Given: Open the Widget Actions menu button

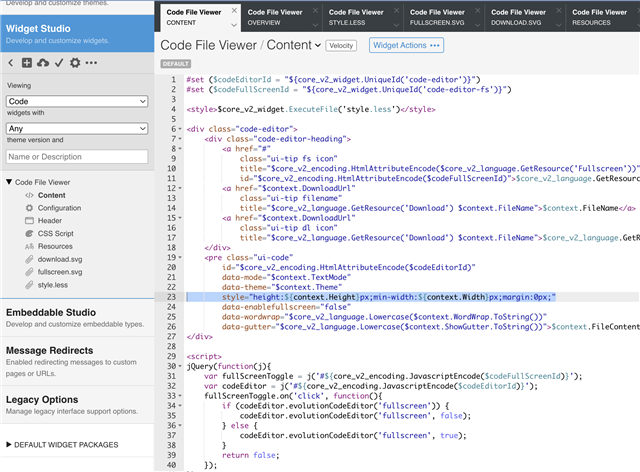Looking at the screenshot, I should coord(407,45).
